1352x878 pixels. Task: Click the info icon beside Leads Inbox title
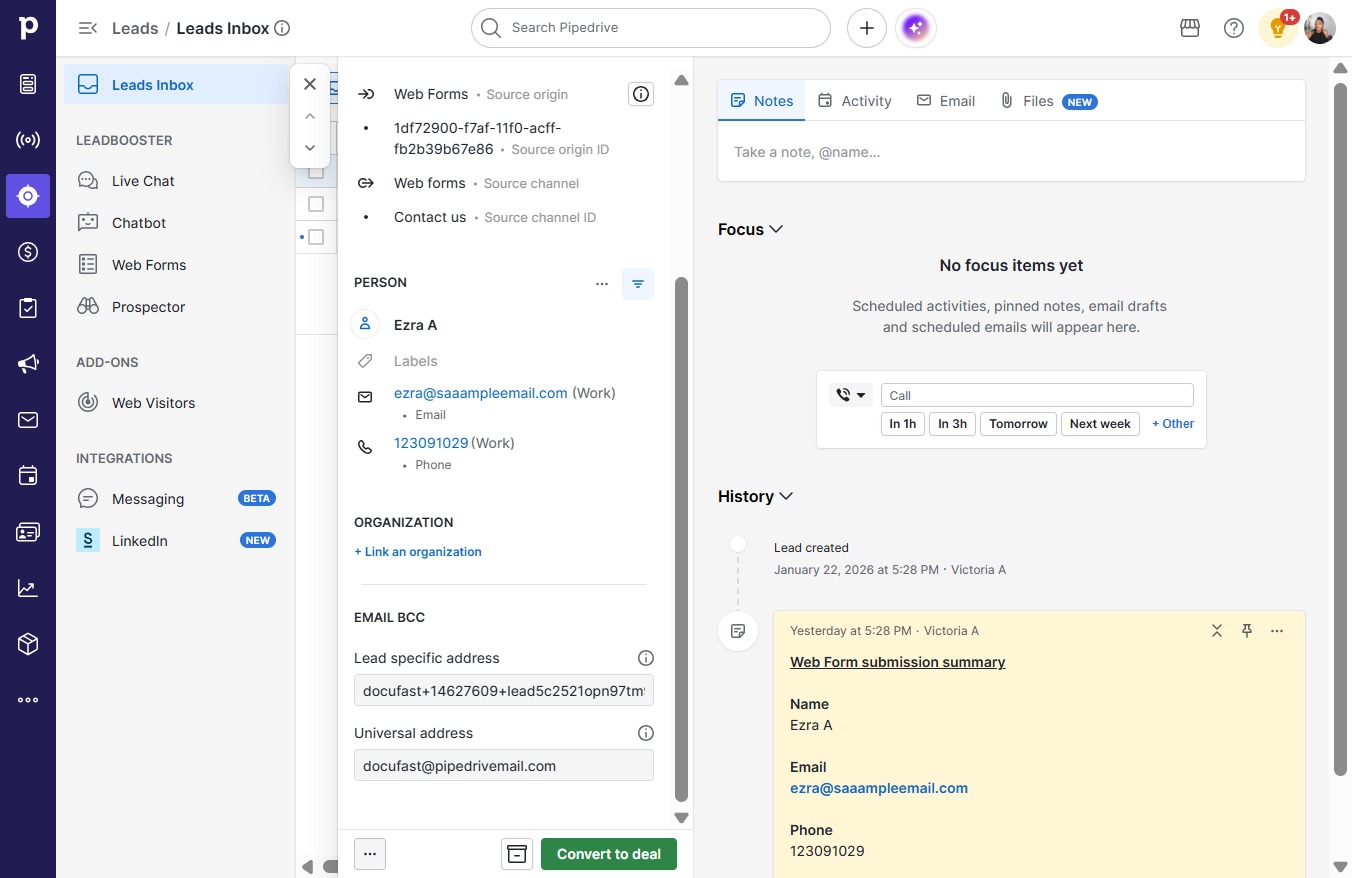click(x=282, y=28)
